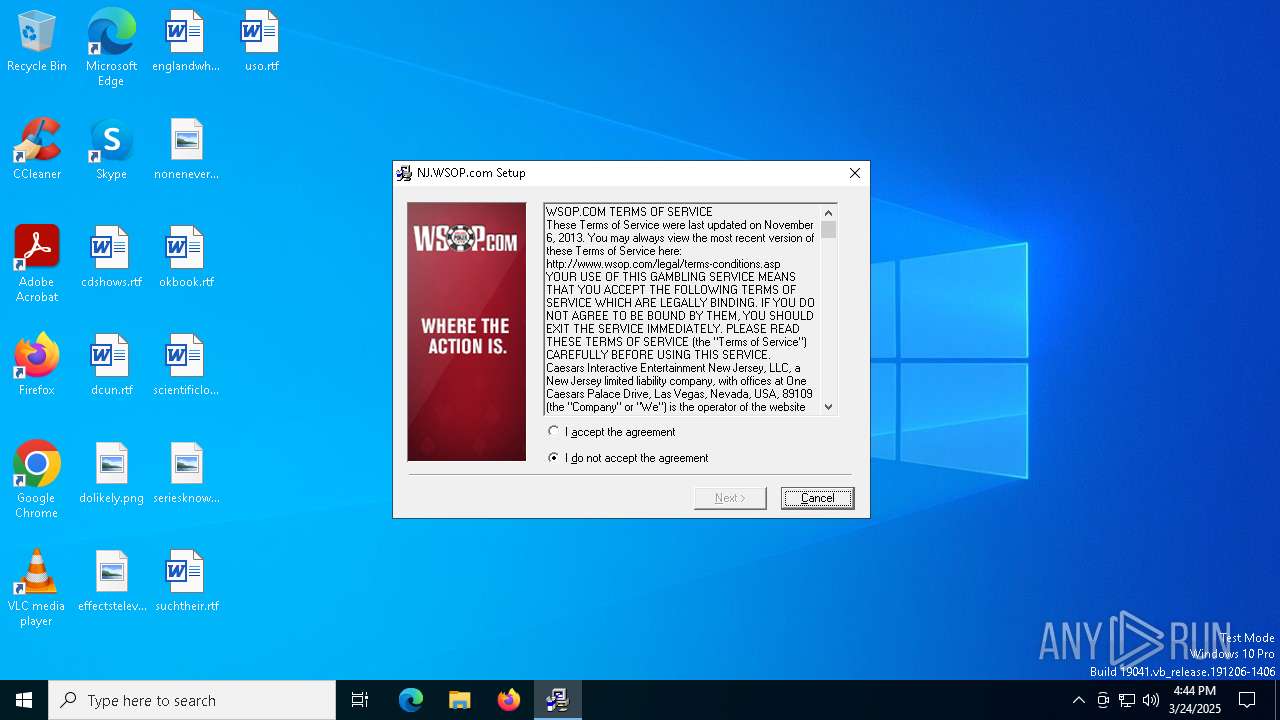Select the dolikely.png desktop file
The image size is (1280, 720).
pos(111,474)
